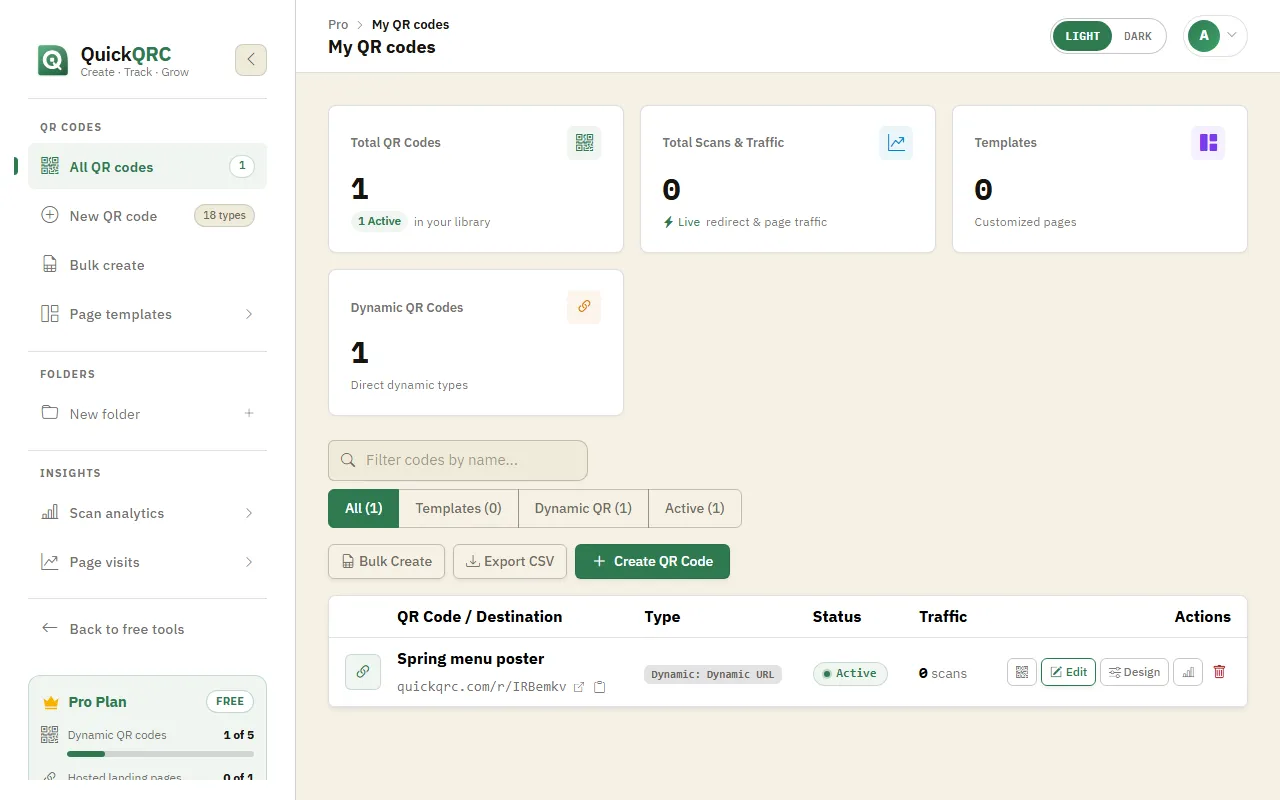This screenshot has width=1280, height=800.
Task: Click the folder icon beside New folder
Action: [x=50, y=413]
